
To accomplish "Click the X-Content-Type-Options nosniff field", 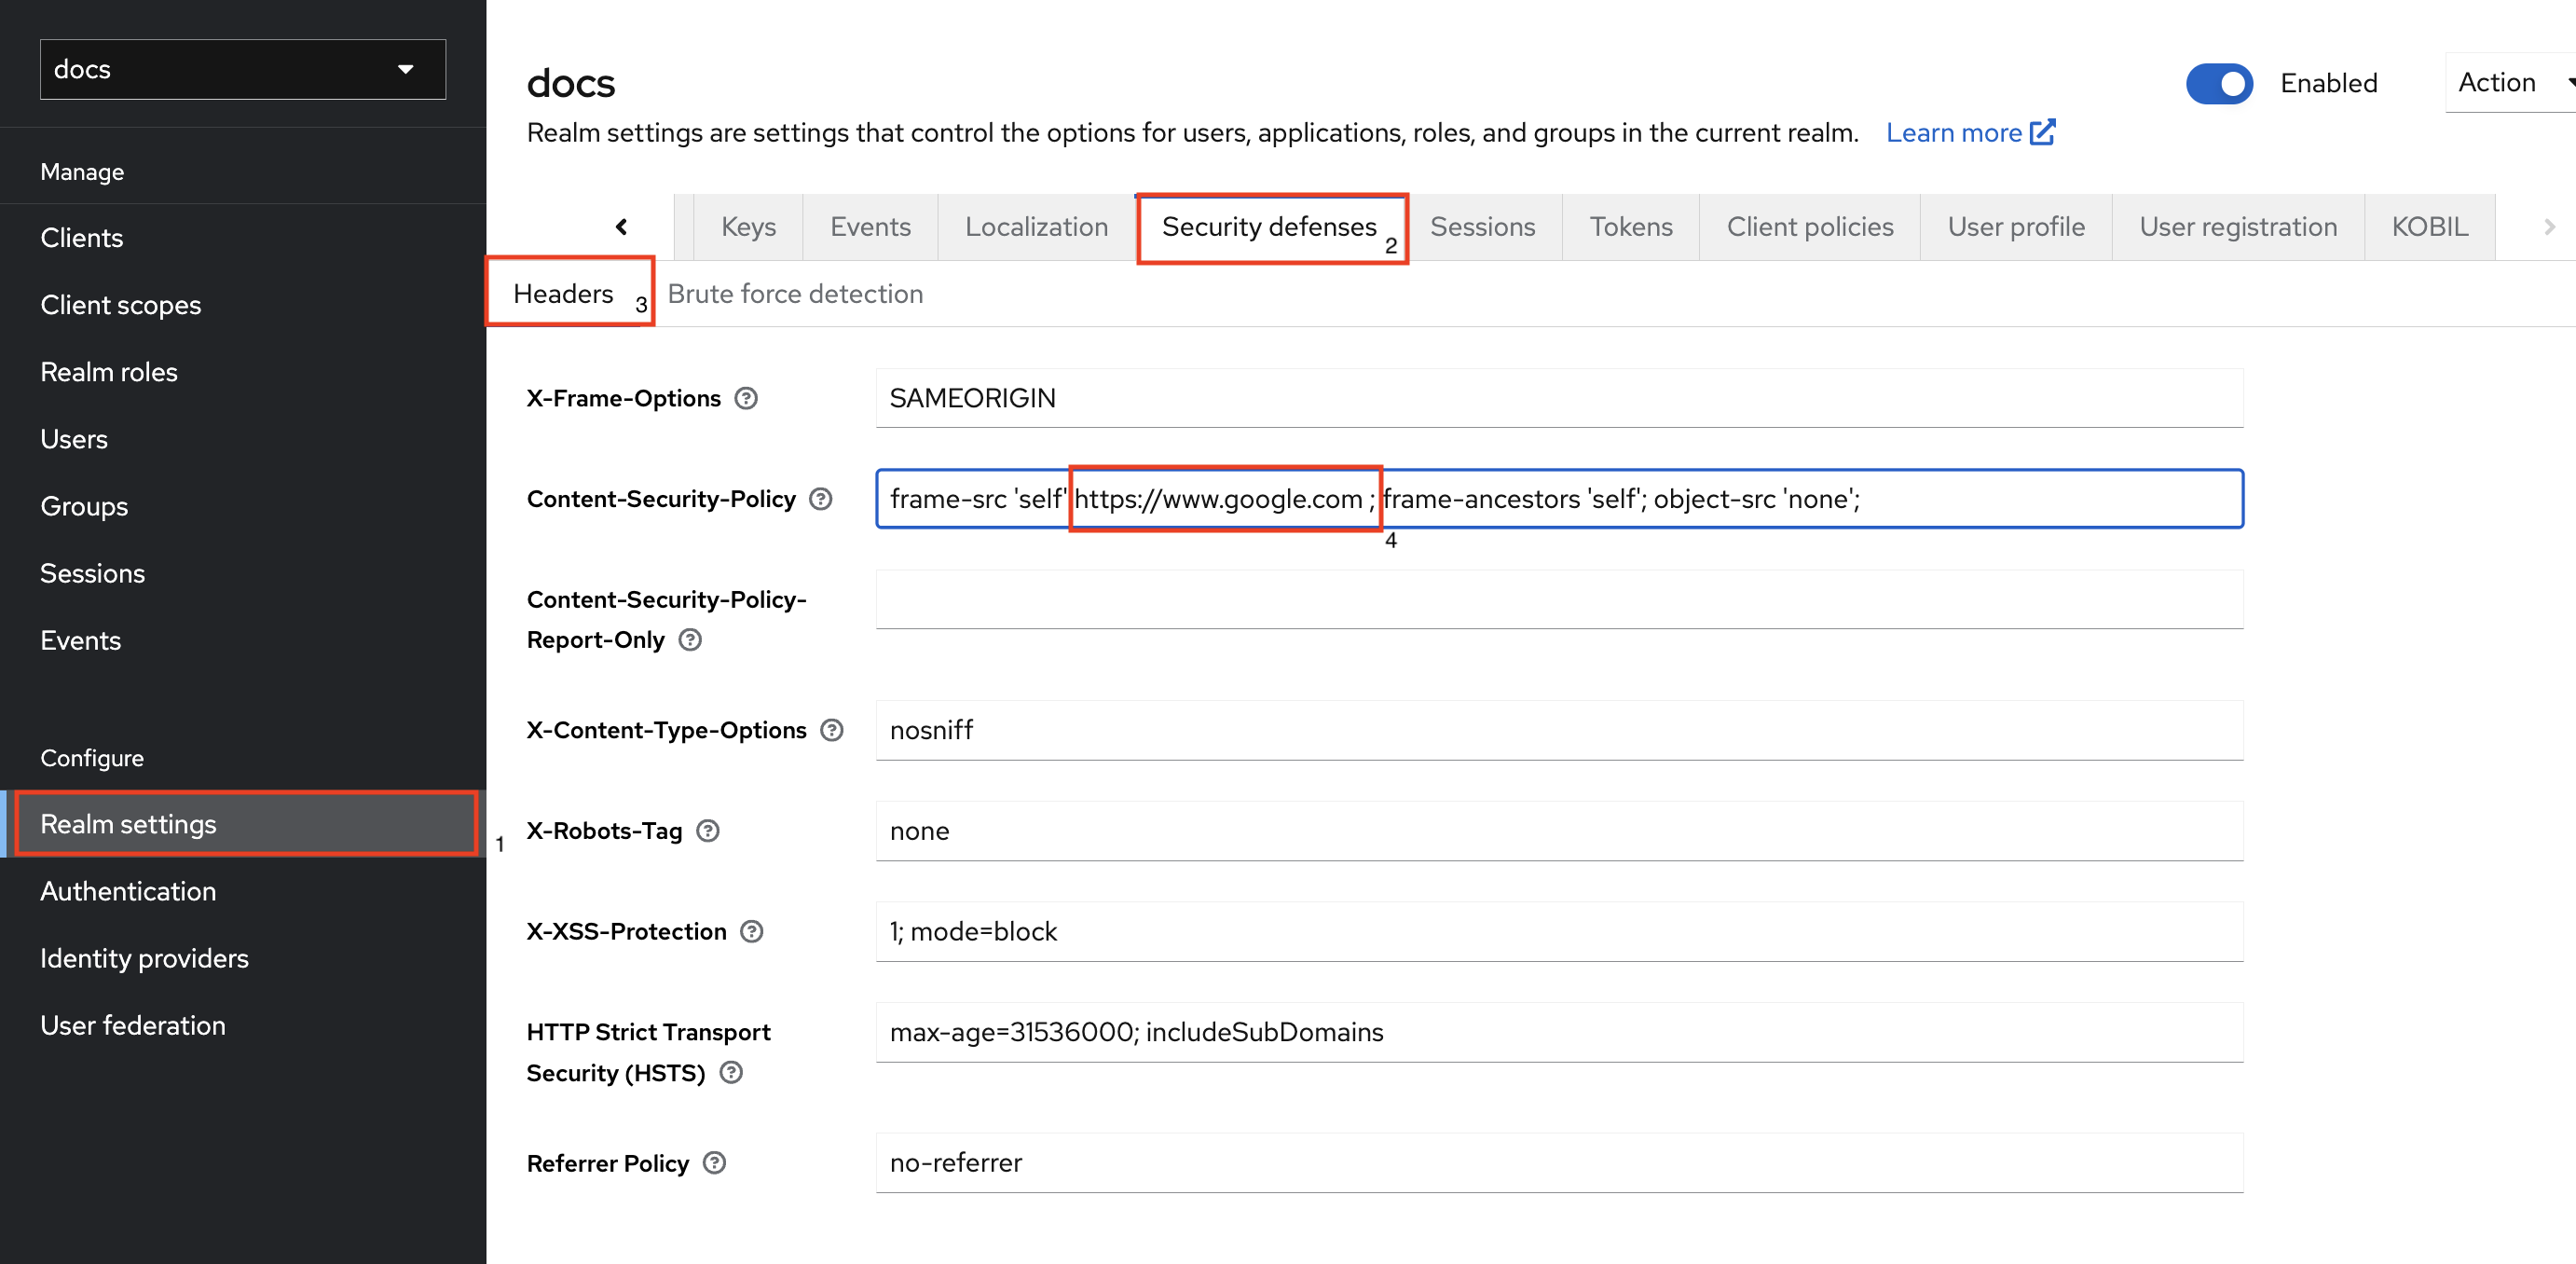I will coord(1559,730).
